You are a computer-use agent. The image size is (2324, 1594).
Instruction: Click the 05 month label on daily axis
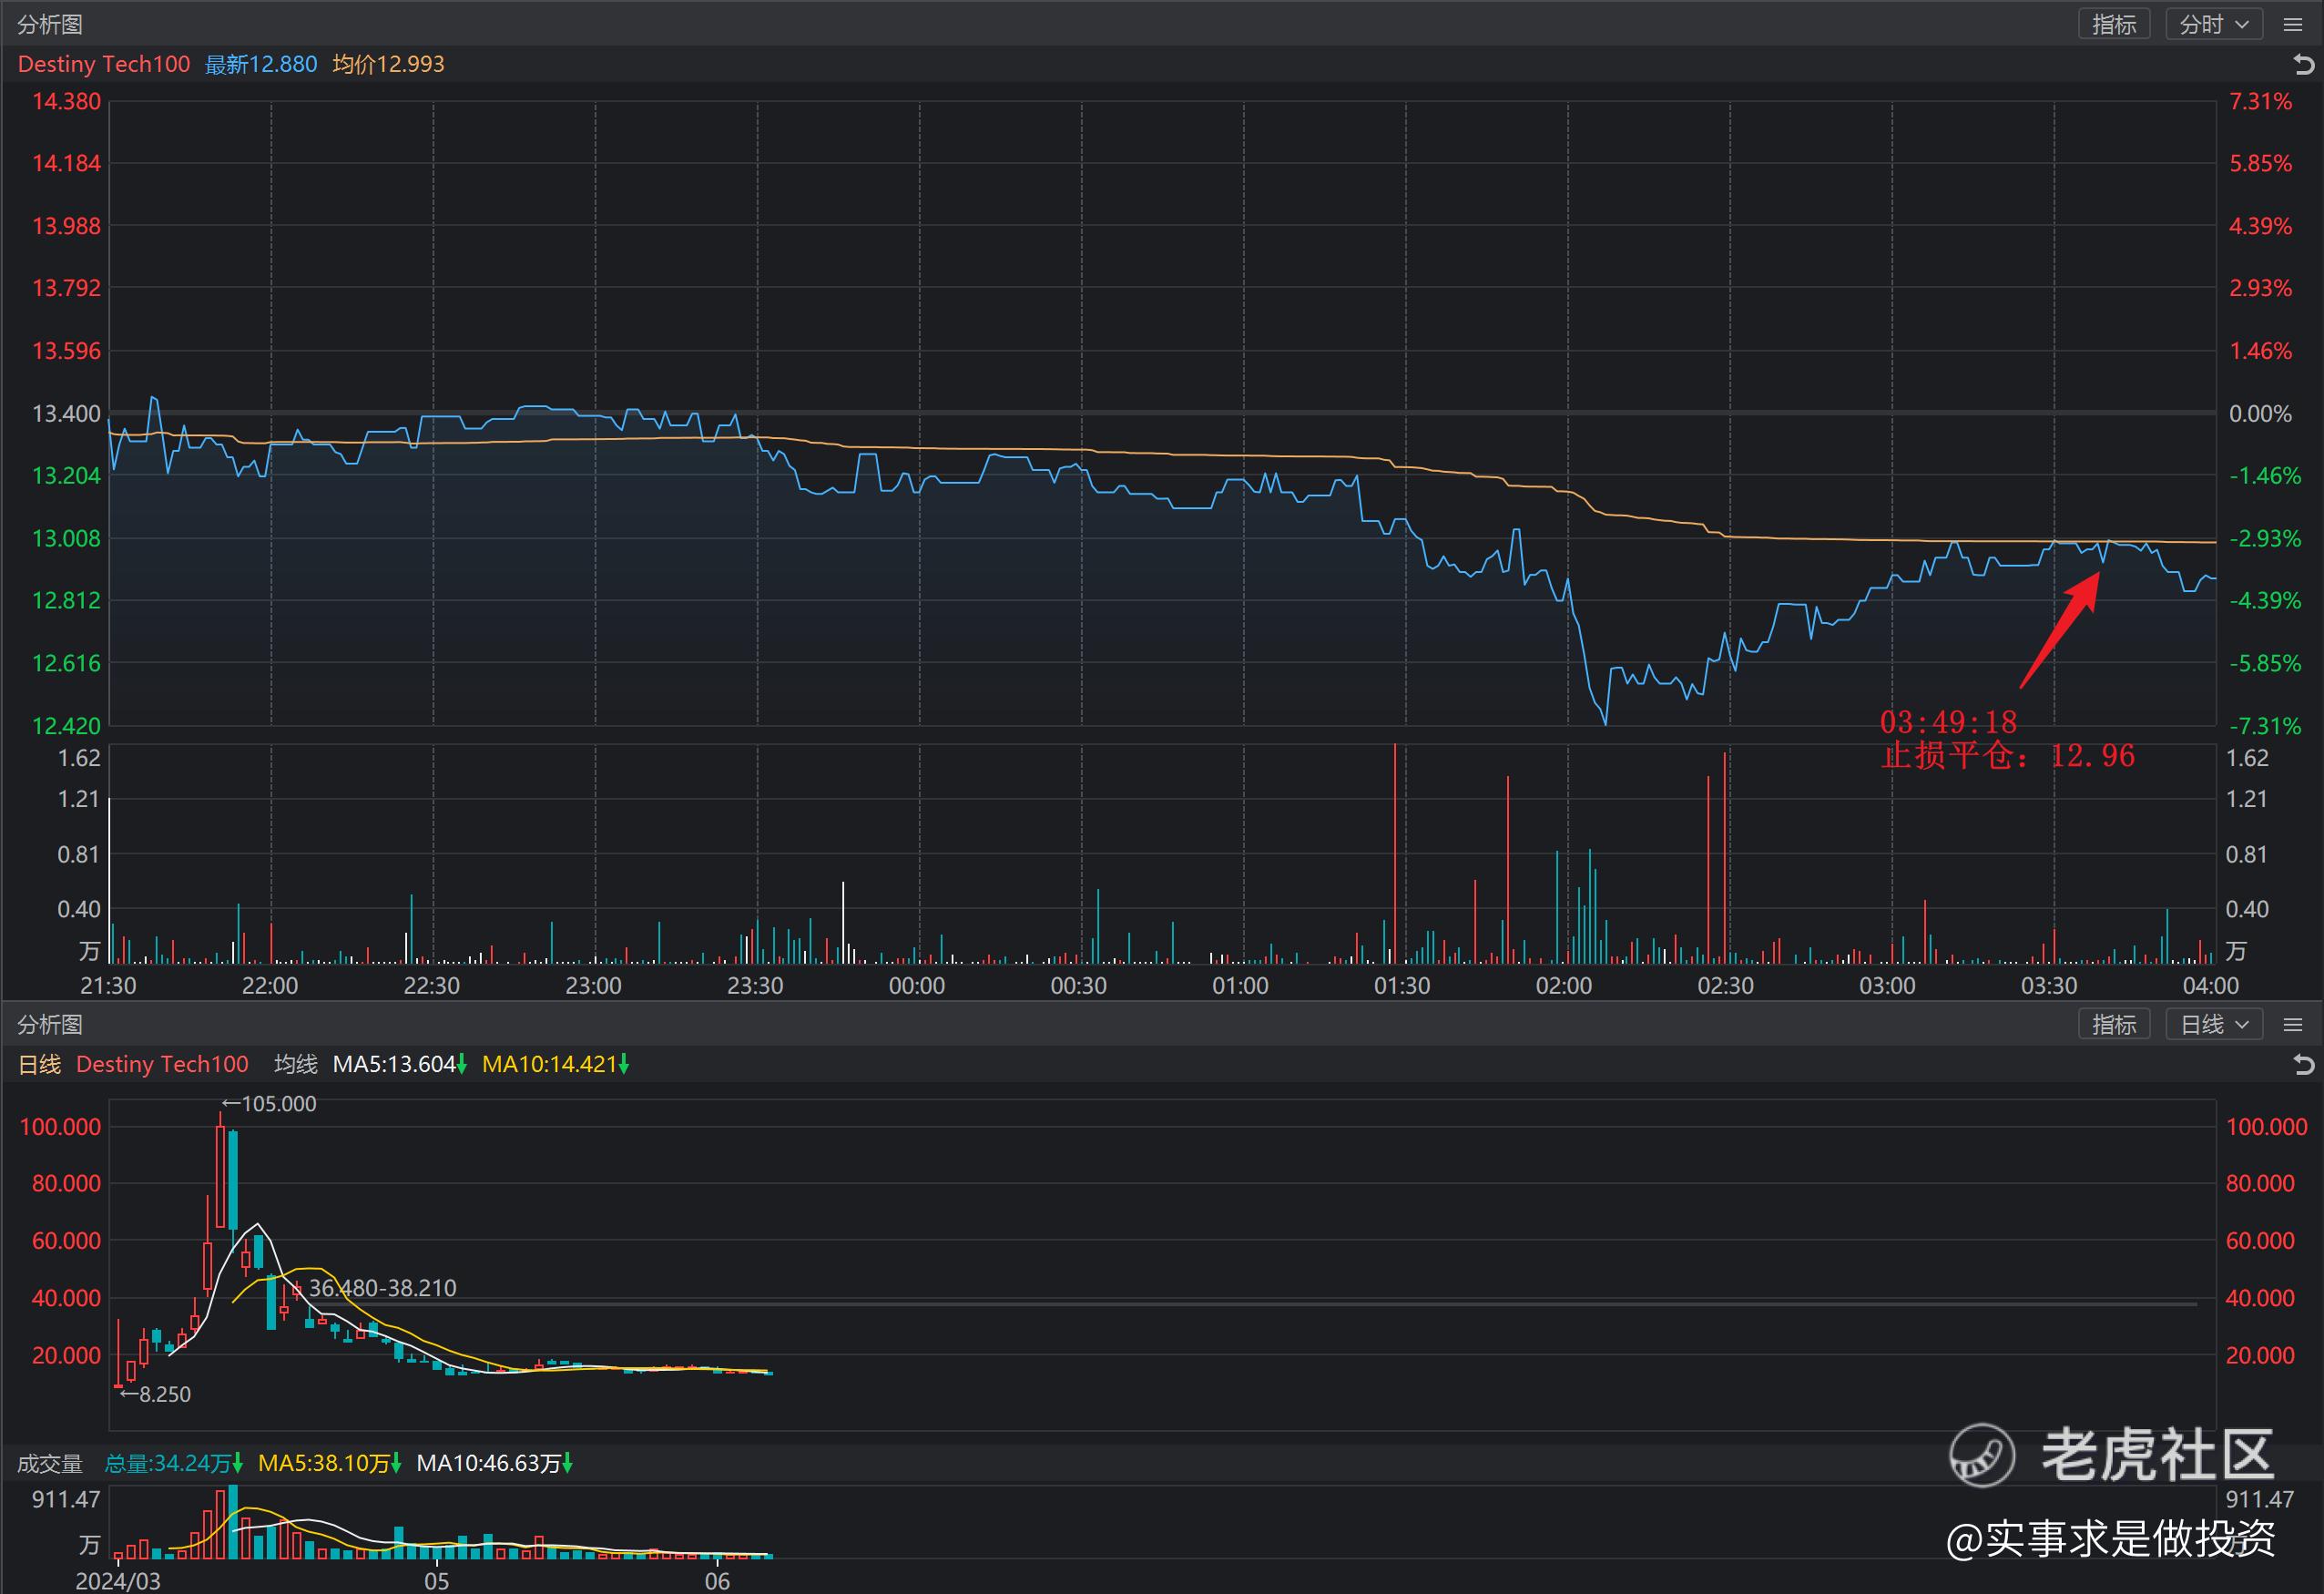pos(436,1581)
